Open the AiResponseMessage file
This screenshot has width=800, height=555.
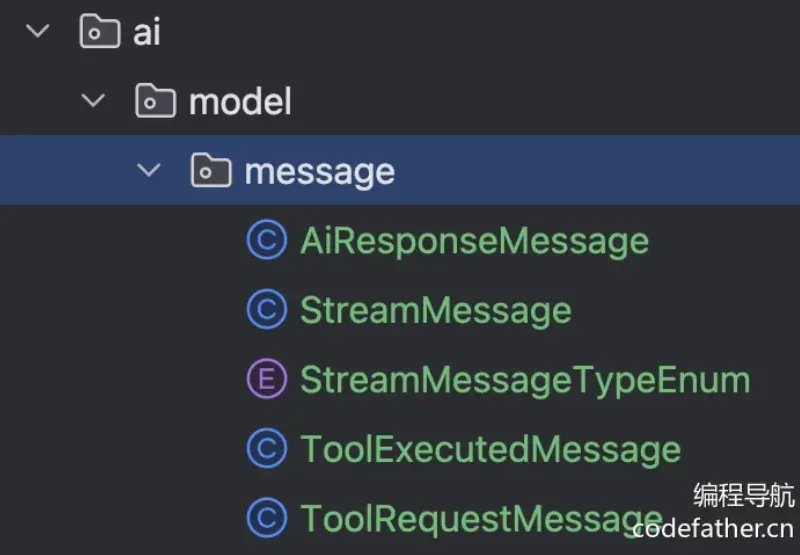tap(474, 241)
